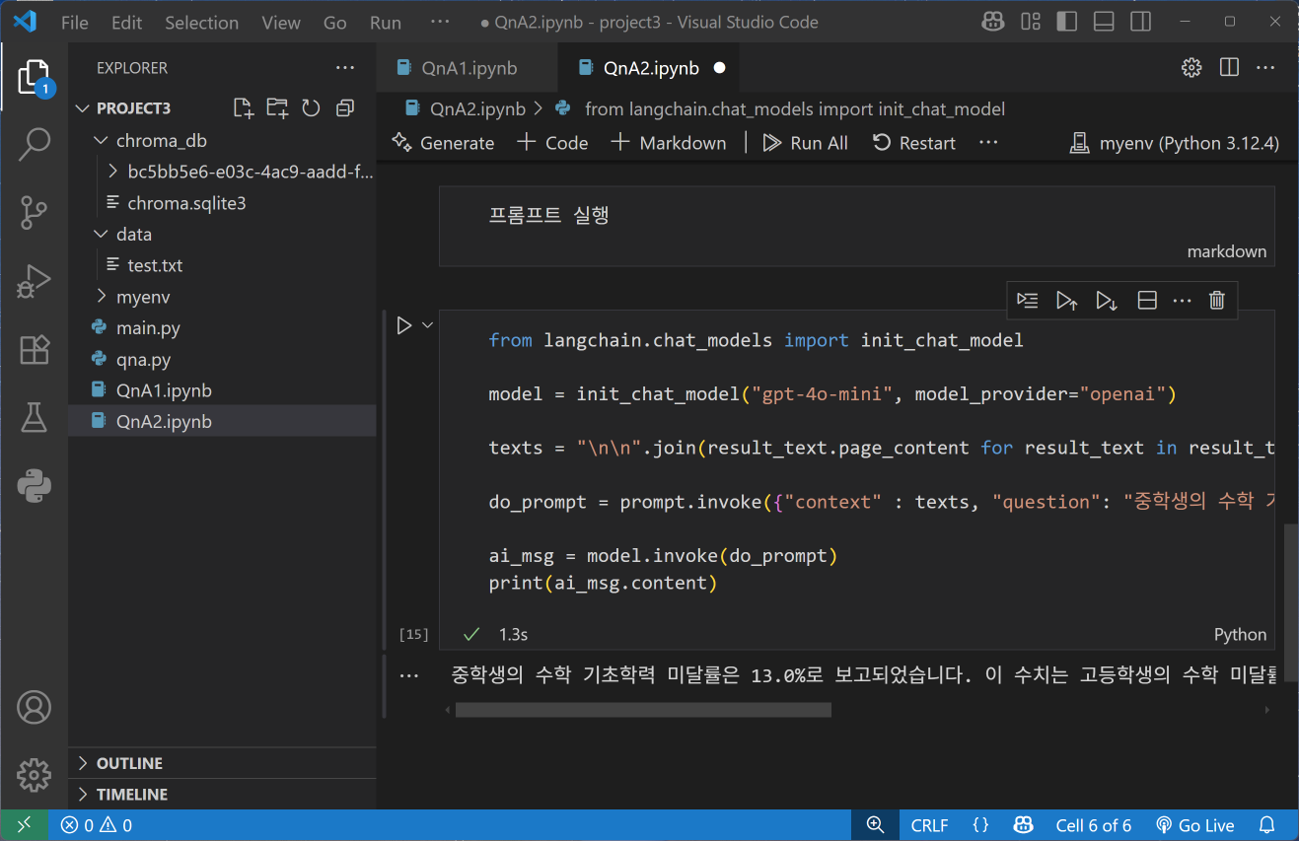
Task: Open Copilot chat icon in title bar
Action: click(993, 22)
